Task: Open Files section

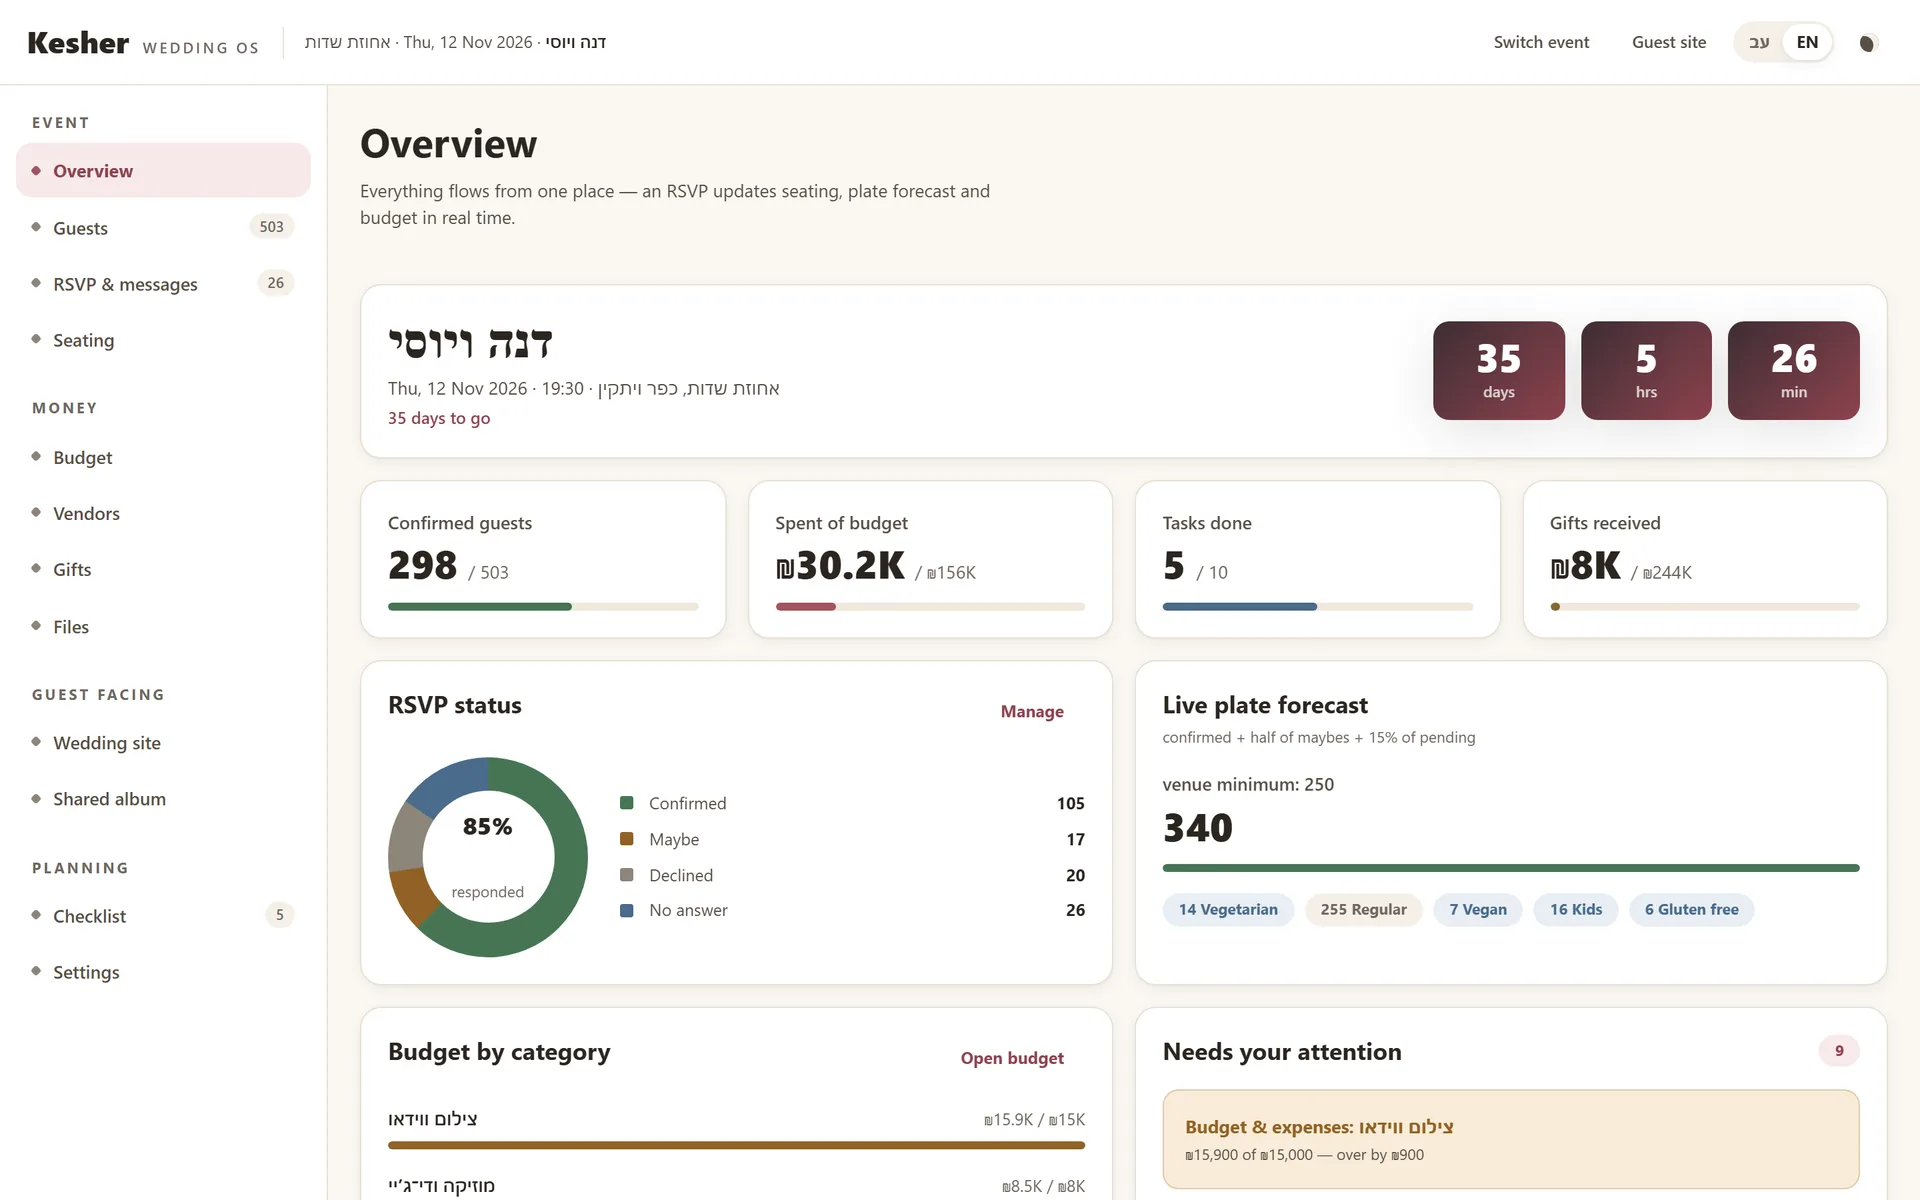Action: pyautogui.click(x=163, y=626)
